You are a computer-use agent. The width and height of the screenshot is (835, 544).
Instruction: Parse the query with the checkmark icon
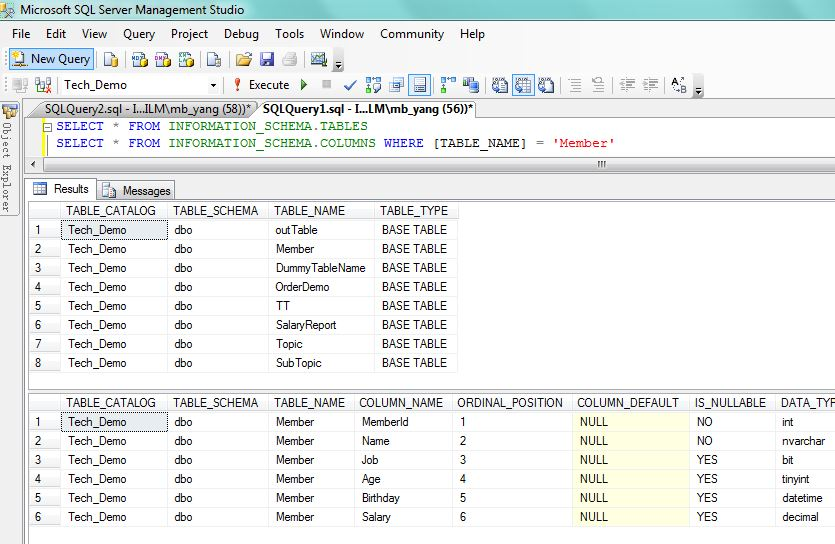pos(350,85)
